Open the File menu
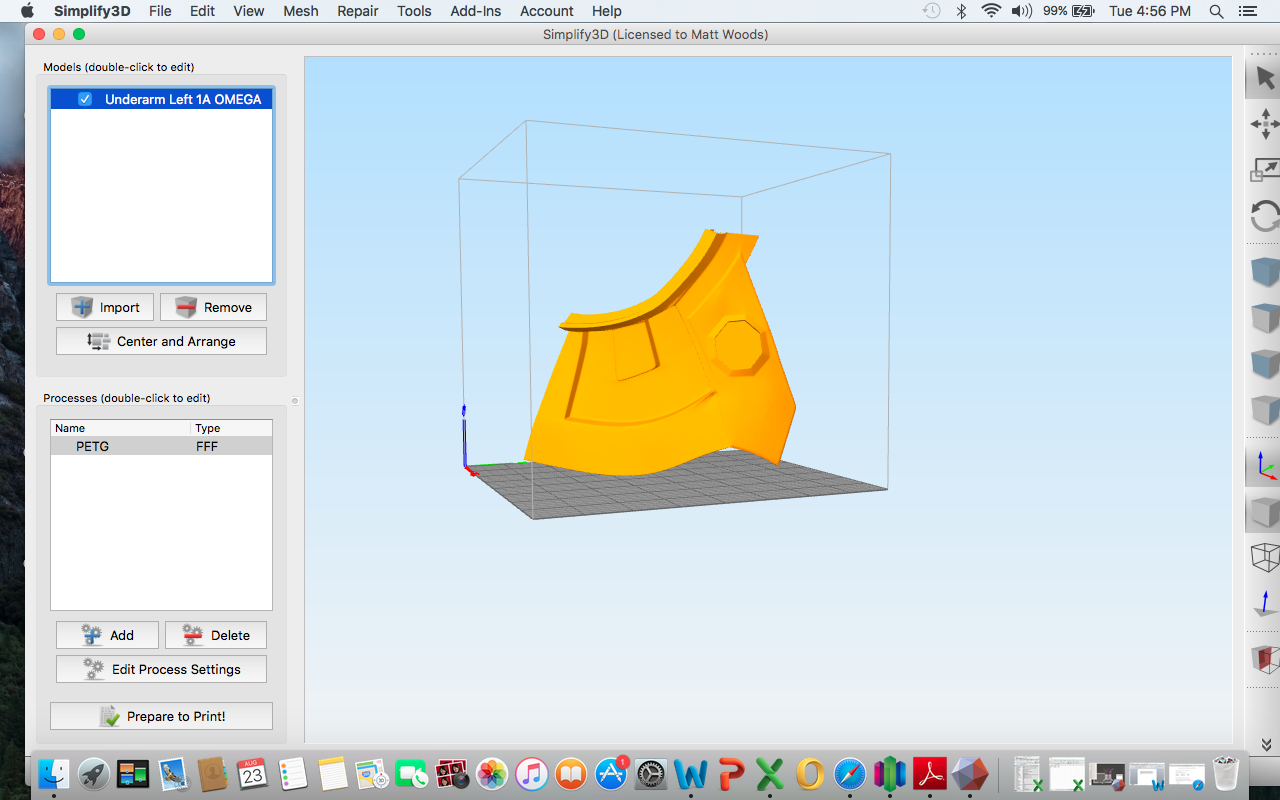 [x=160, y=11]
